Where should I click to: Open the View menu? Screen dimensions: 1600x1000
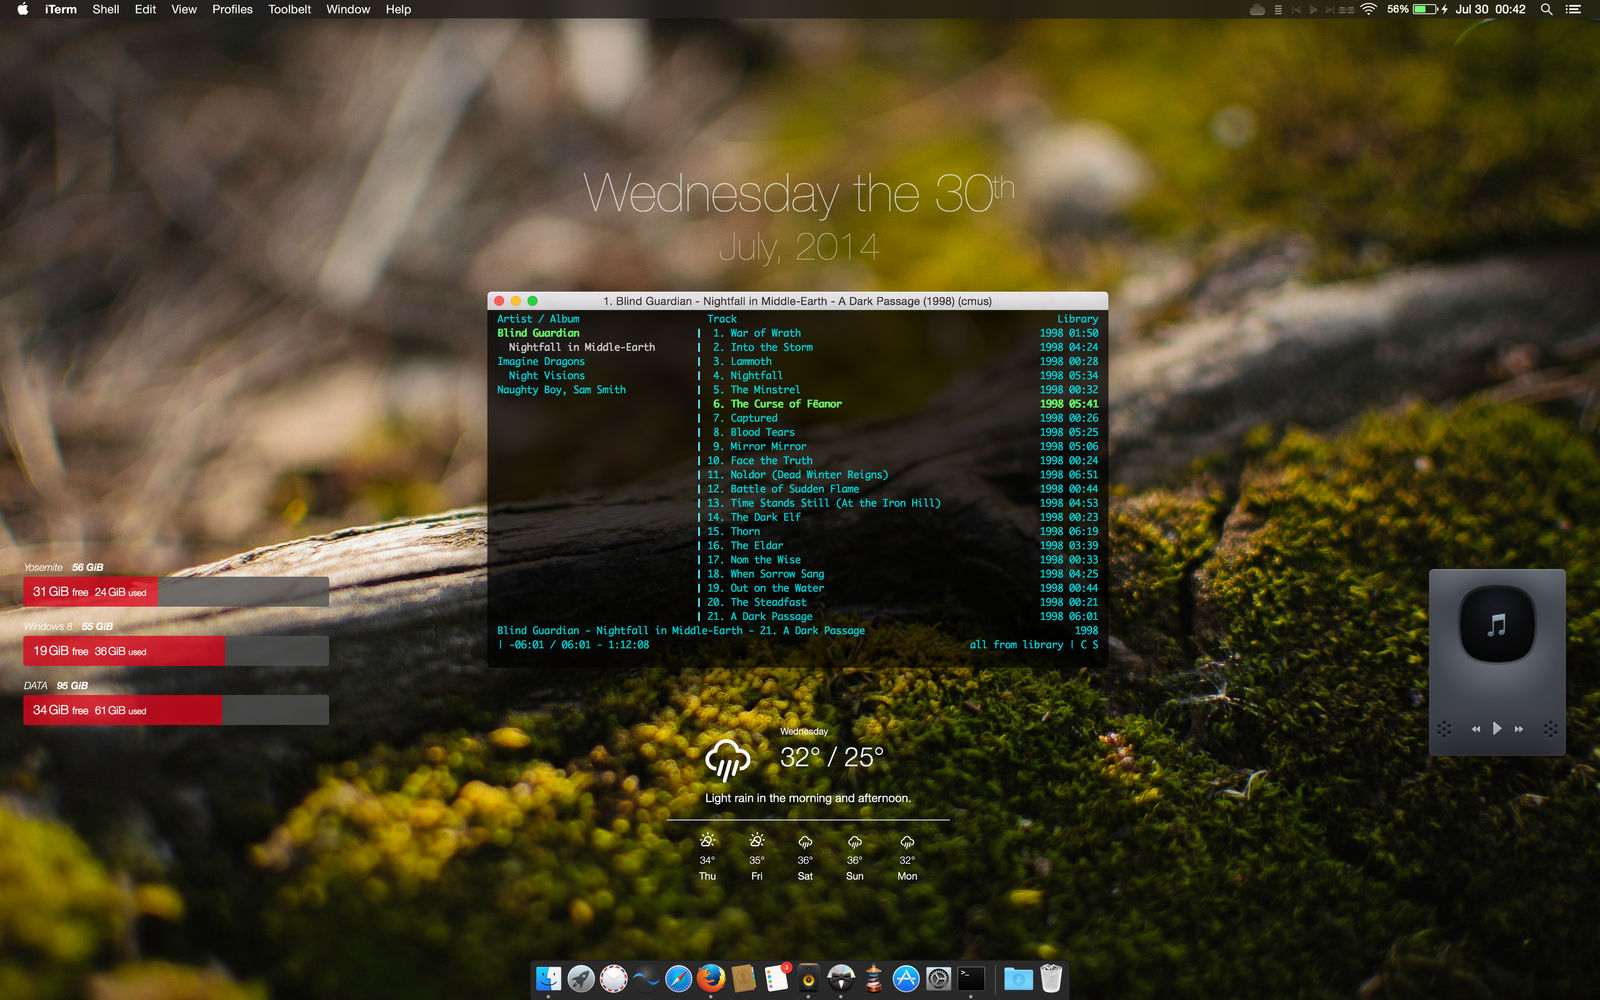click(x=184, y=9)
